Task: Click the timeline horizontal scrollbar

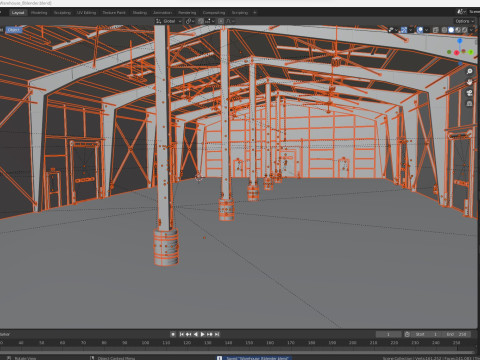Action: tap(237, 352)
